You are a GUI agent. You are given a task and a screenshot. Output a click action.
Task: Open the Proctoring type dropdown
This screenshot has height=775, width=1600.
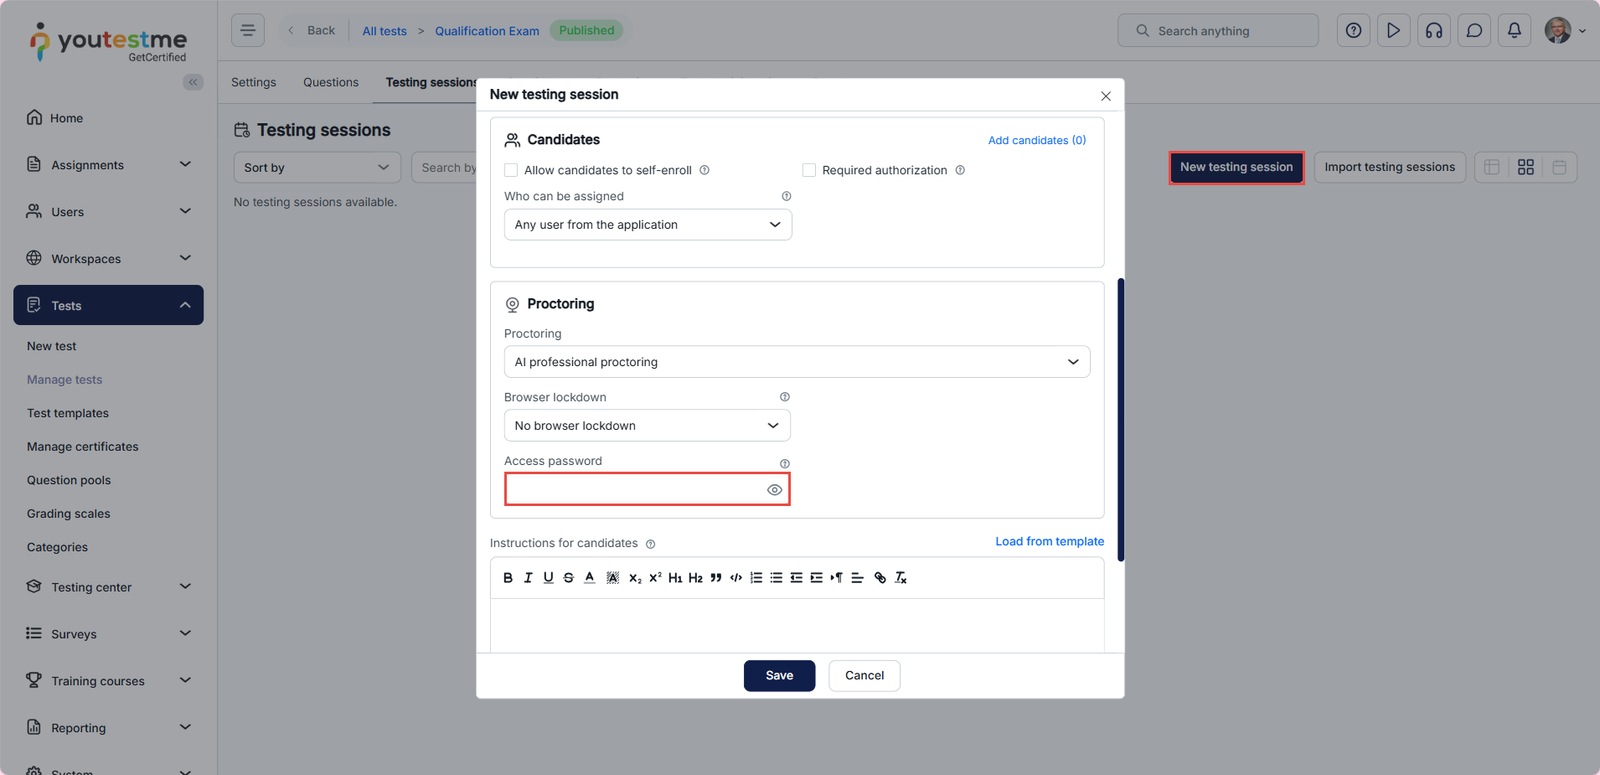click(x=796, y=362)
